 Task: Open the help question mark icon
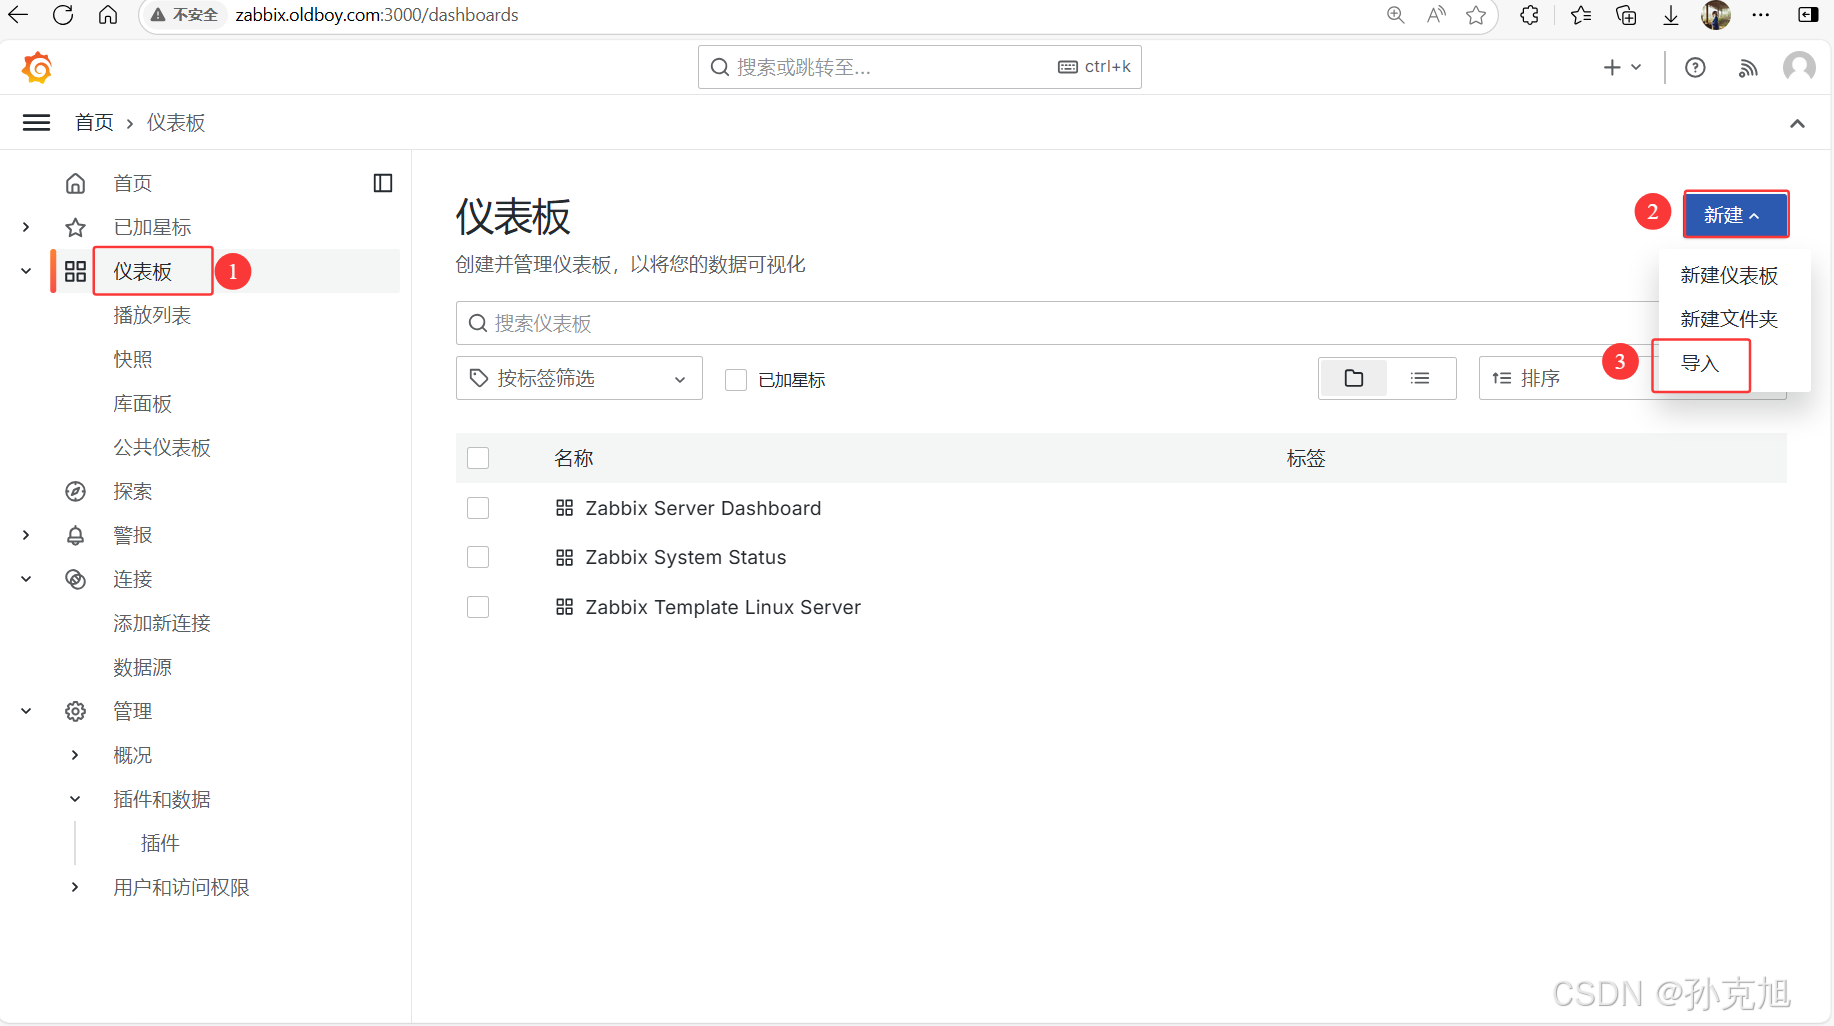1695,68
